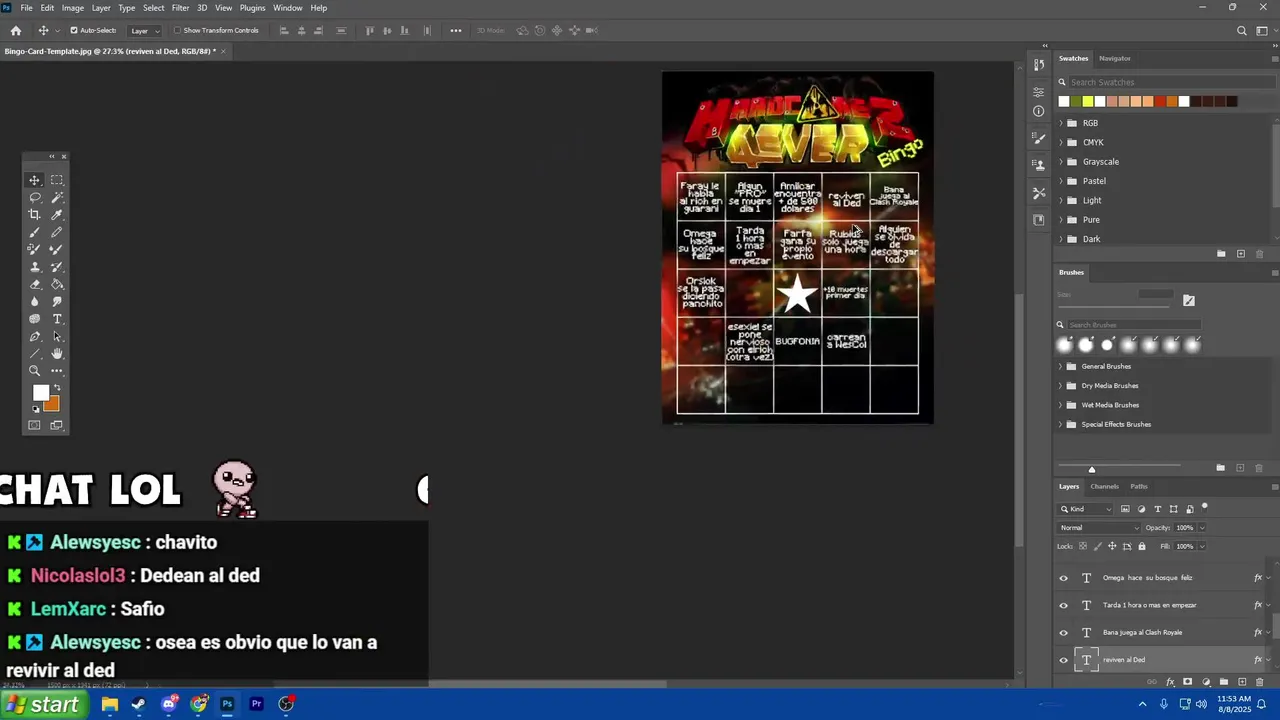Switch to the Navigator tab
Viewport: 1280px width, 720px height.
click(1115, 58)
